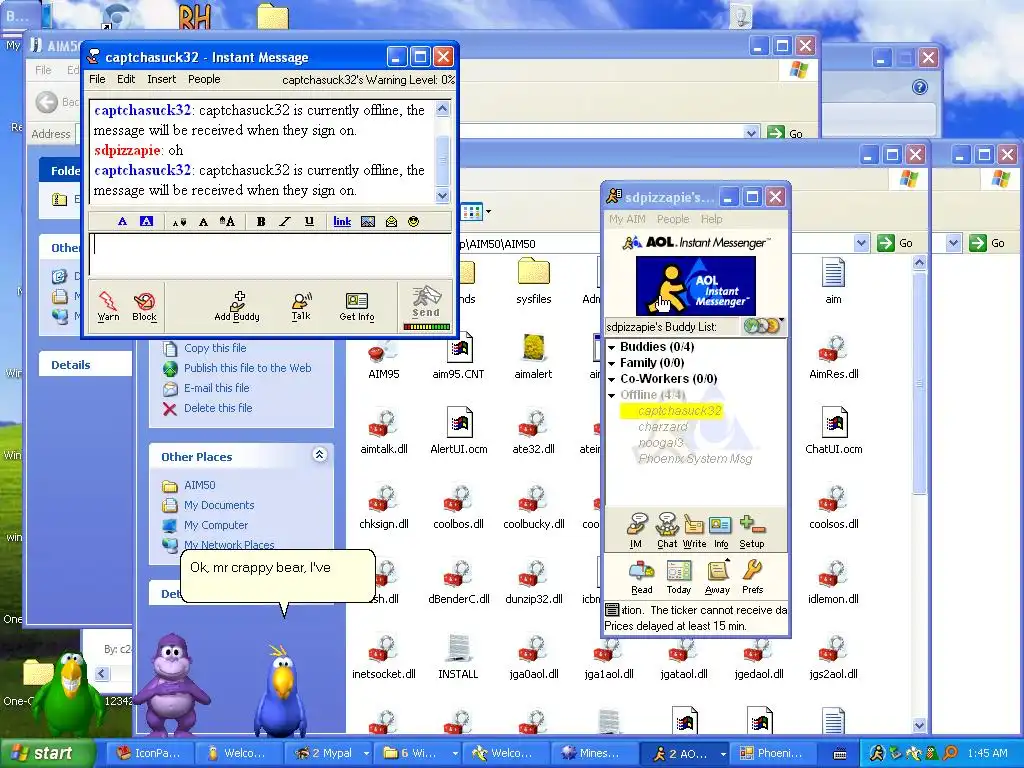Change text color with the blue A icon

coord(122,221)
